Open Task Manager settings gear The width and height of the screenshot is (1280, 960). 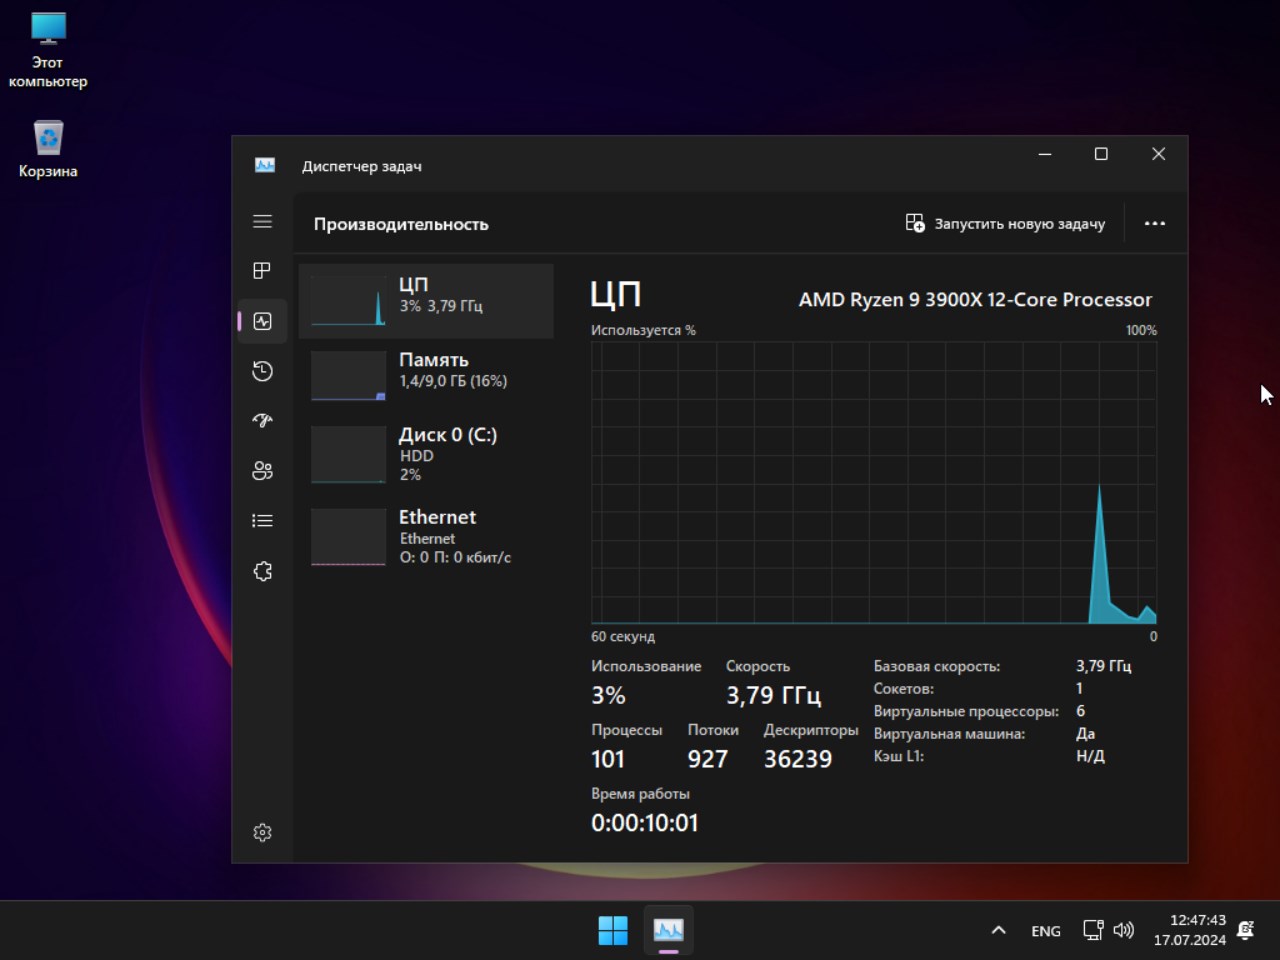tap(262, 832)
